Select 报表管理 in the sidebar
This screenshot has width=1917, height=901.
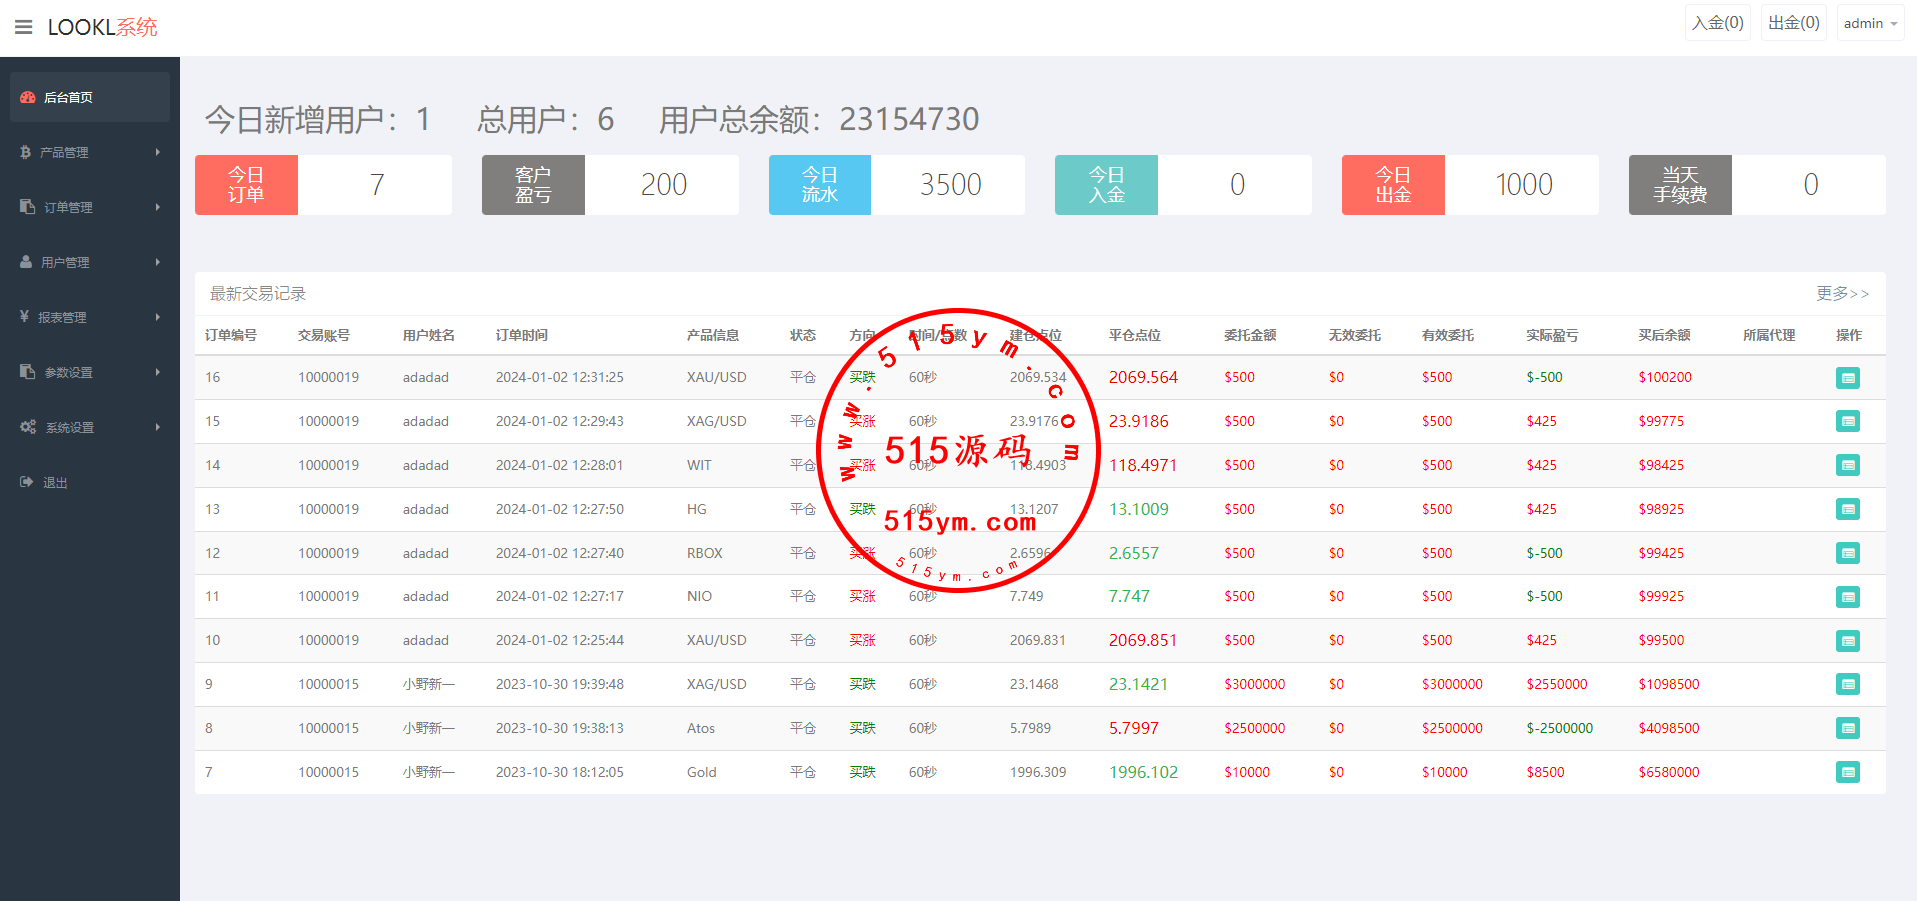point(62,317)
